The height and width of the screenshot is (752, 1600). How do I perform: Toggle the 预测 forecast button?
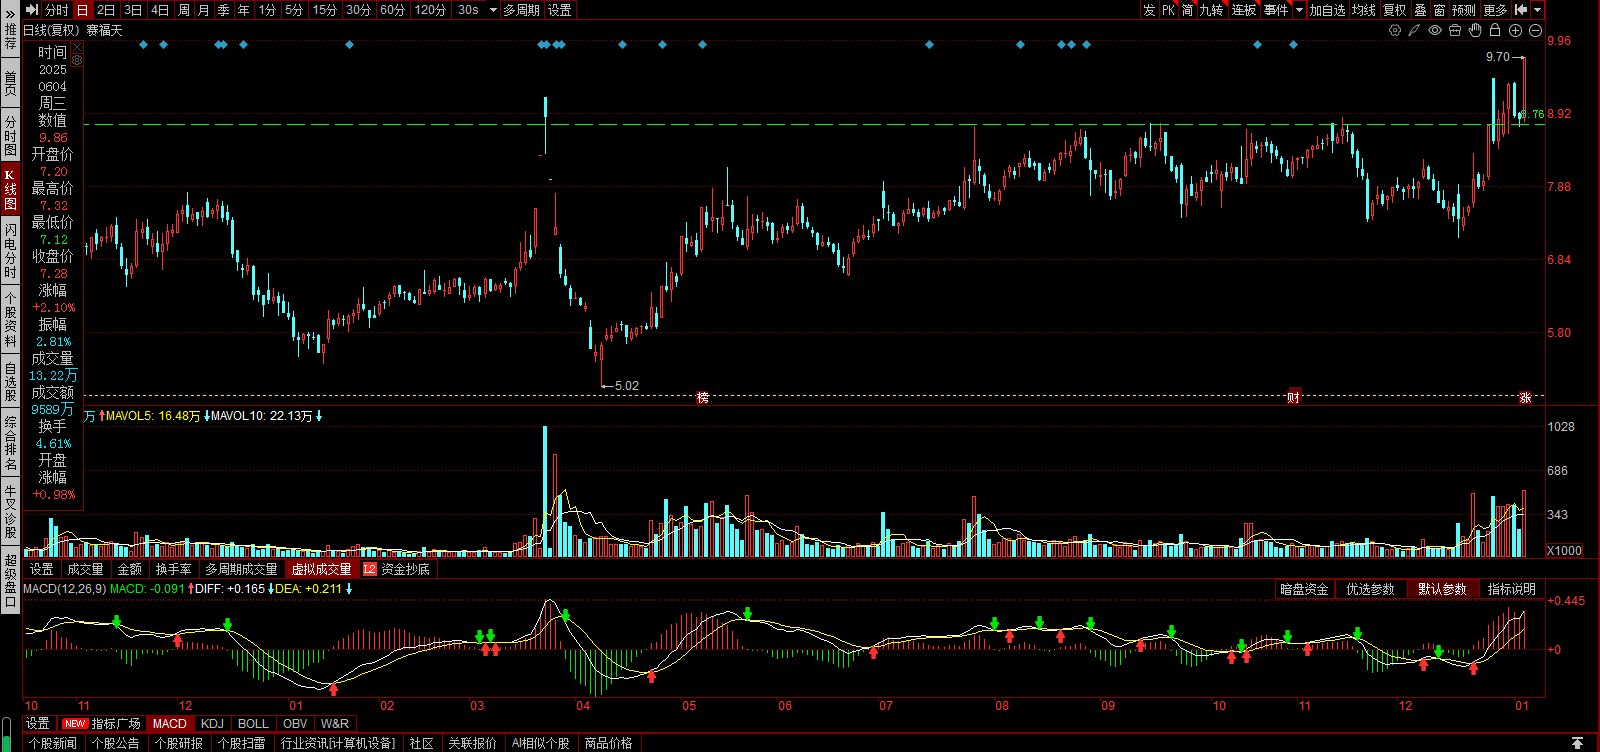point(1464,10)
